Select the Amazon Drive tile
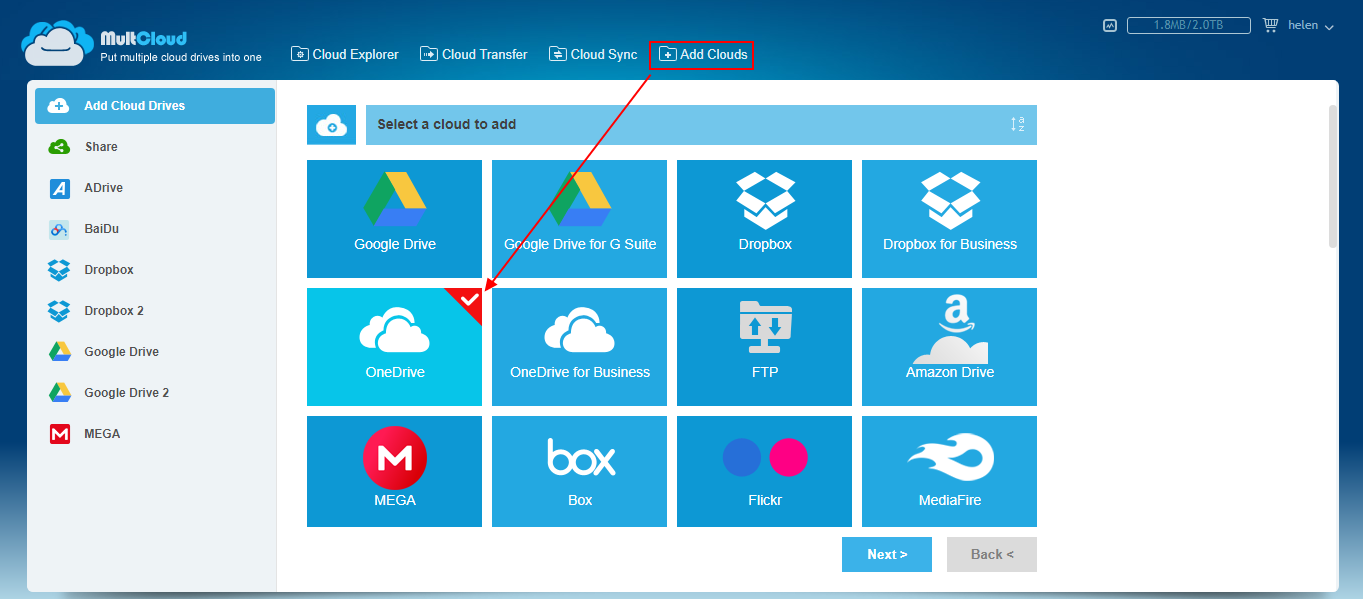This screenshot has height=599, width=1363. tap(949, 347)
